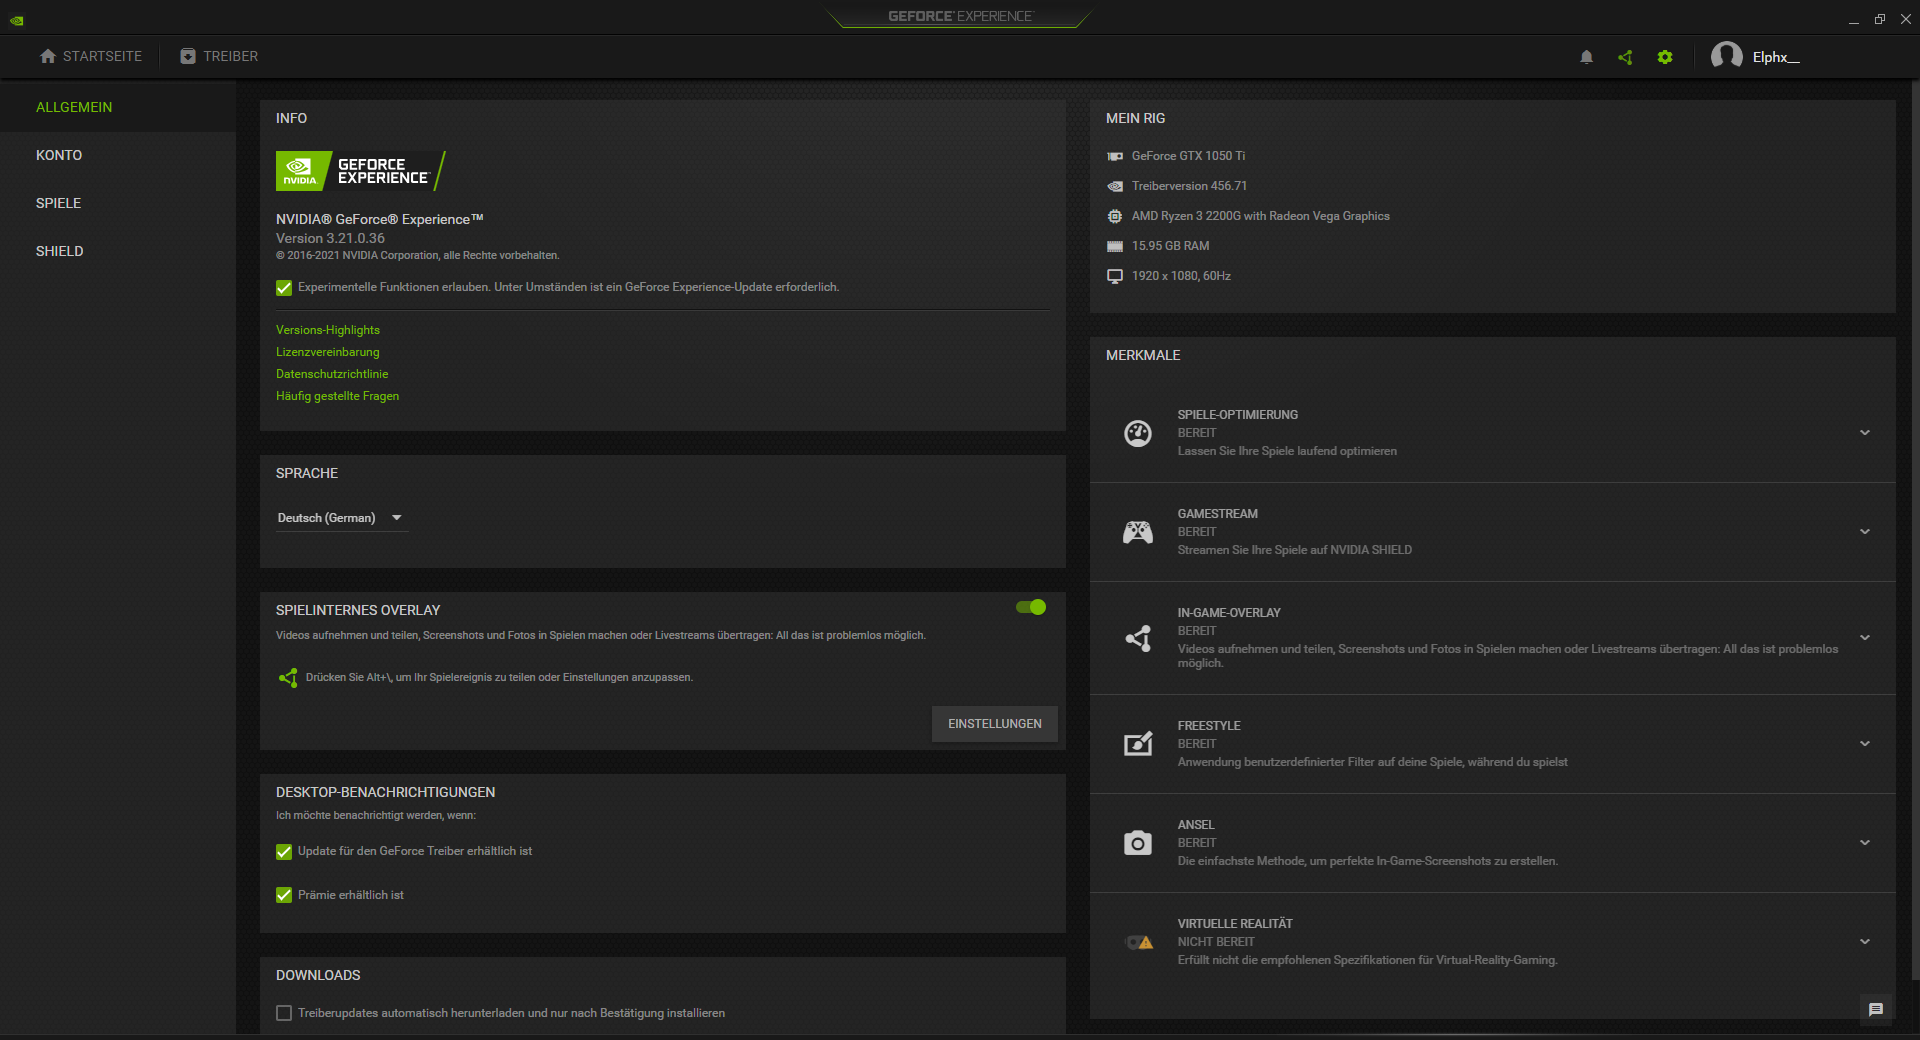
Task: Click the gamepad icon for Gamestream
Action: [1138, 532]
